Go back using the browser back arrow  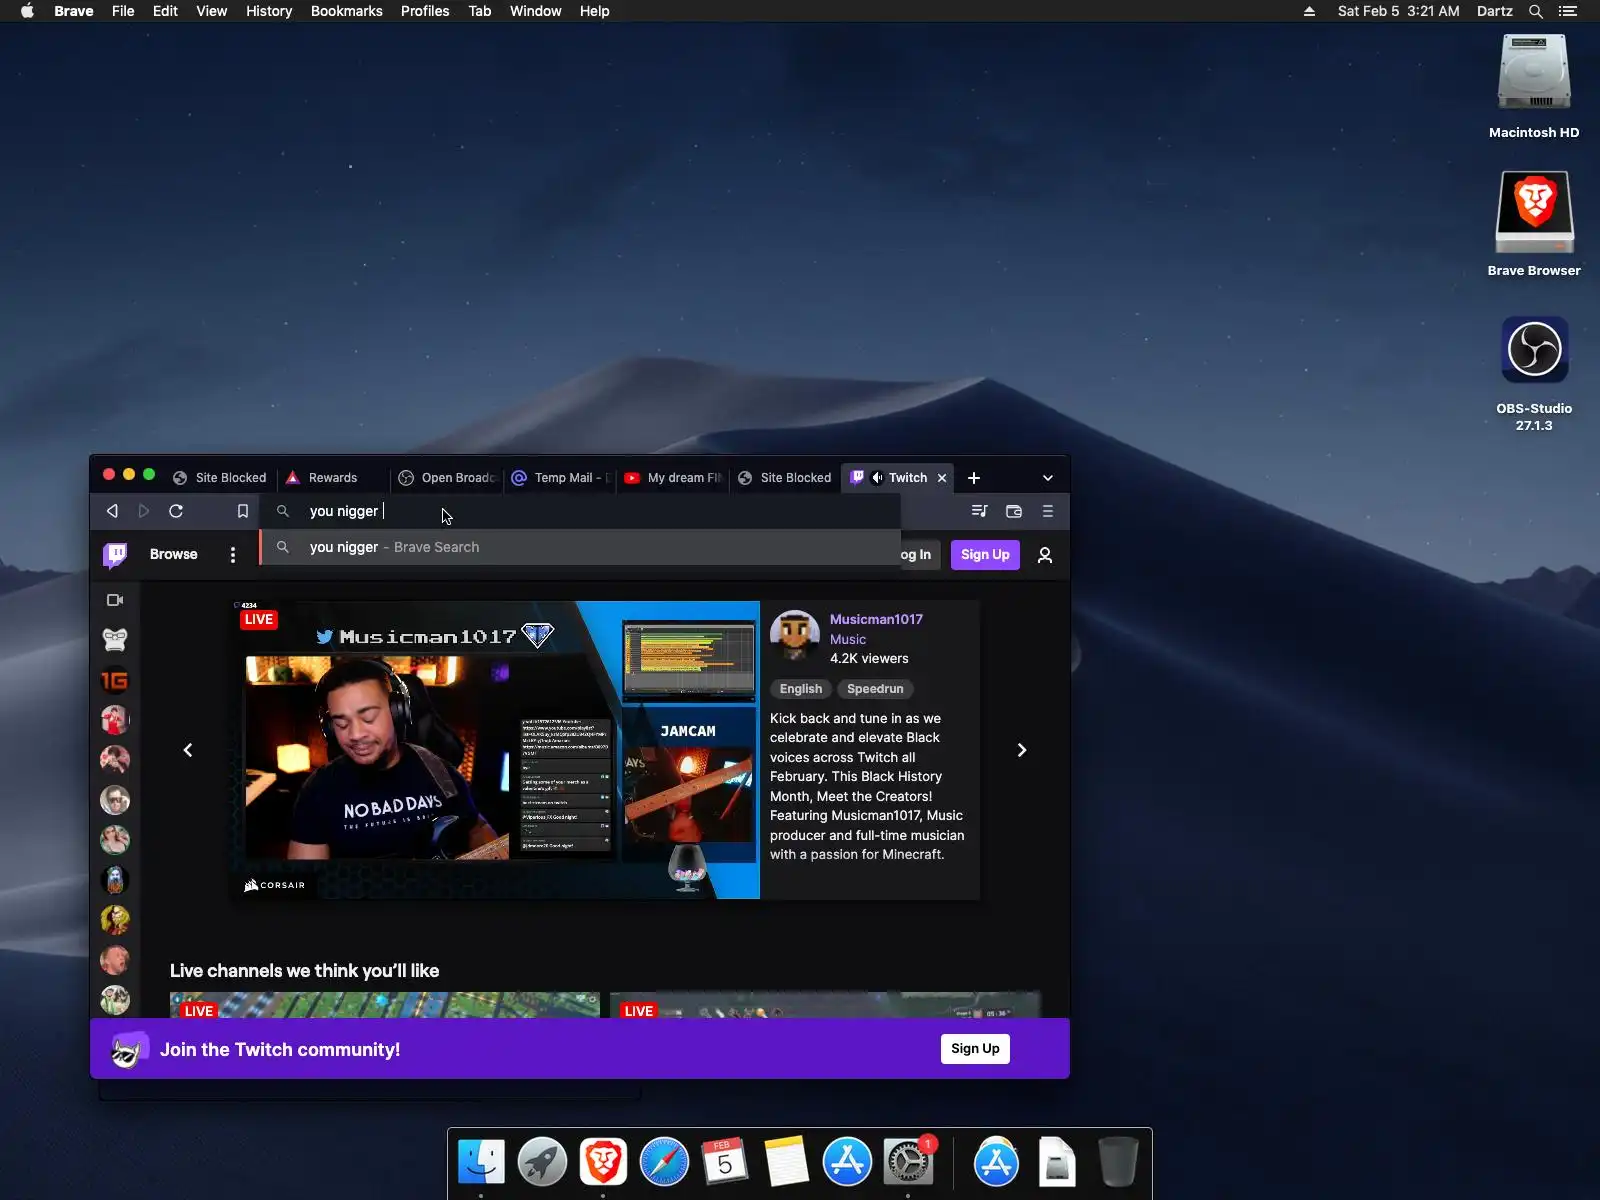tap(112, 511)
